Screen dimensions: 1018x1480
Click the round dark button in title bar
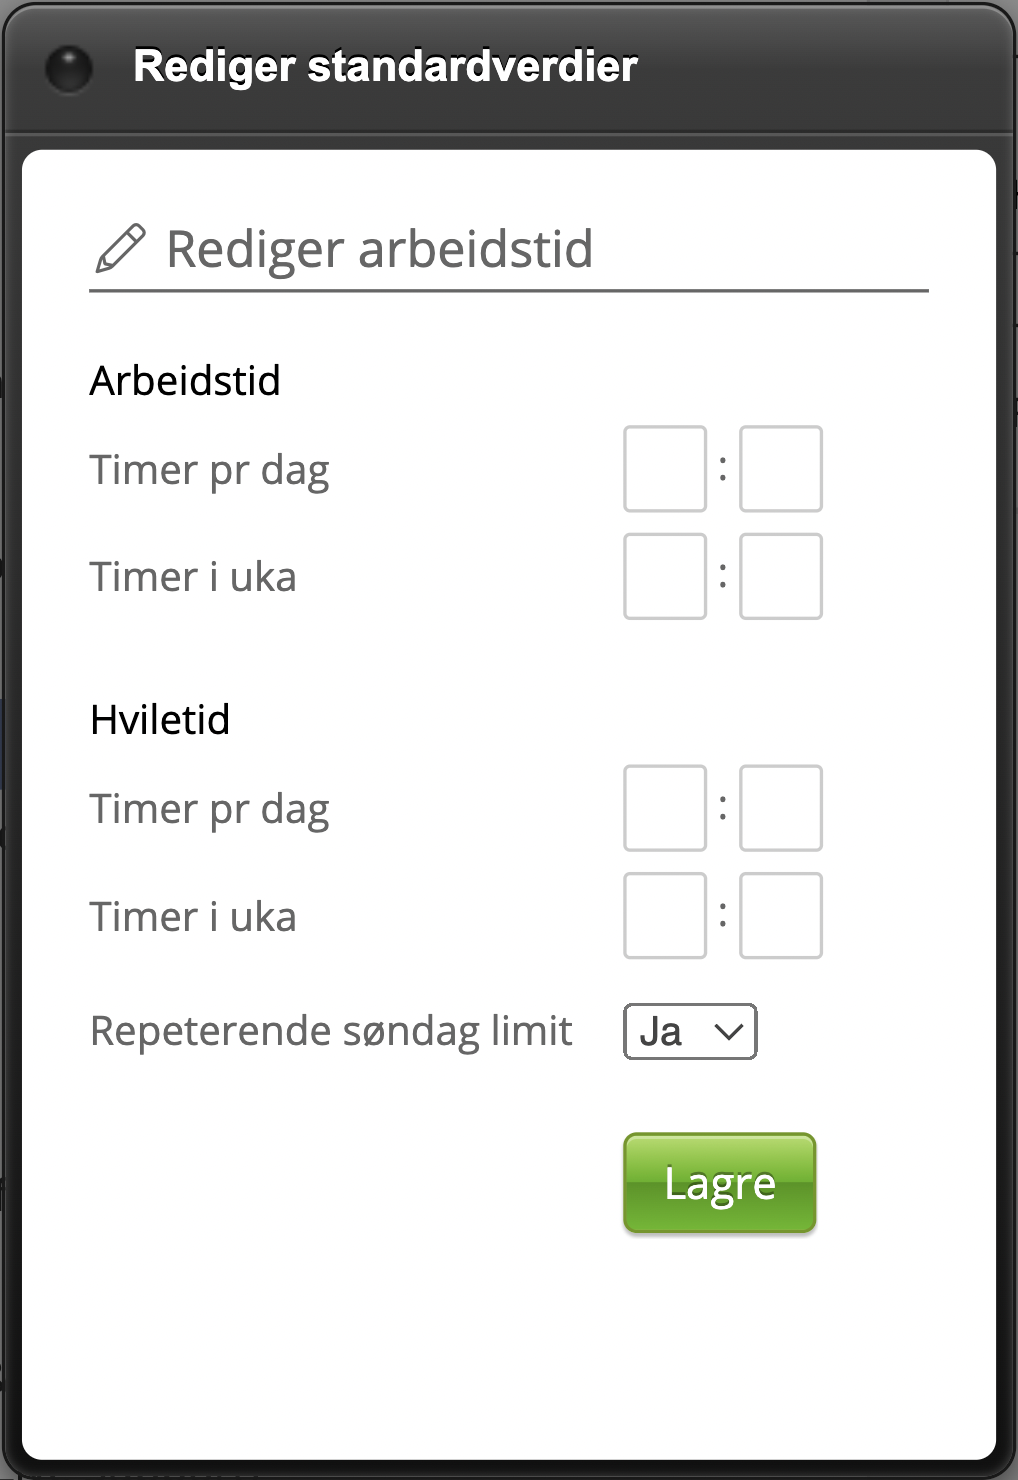[69, 68]
